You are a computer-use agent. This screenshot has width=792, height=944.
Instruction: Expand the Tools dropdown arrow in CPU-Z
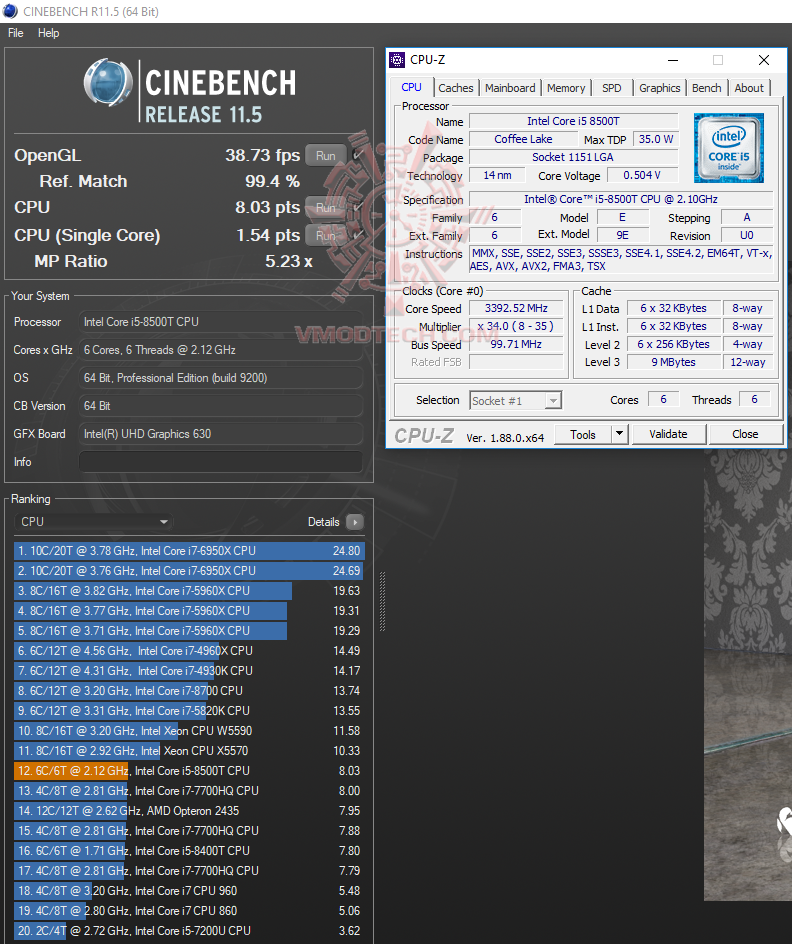coord(619,434)
